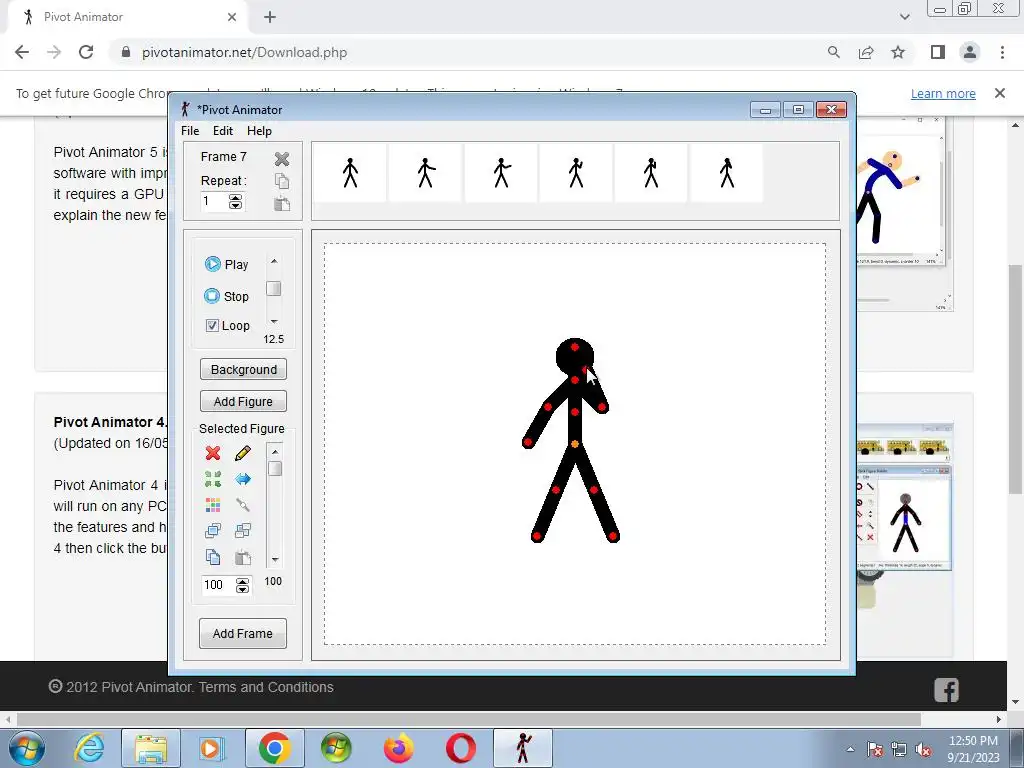Viewport: 1024px width, 768px height.
Task: Click the Add Frame button
Action: click(242, 633)
